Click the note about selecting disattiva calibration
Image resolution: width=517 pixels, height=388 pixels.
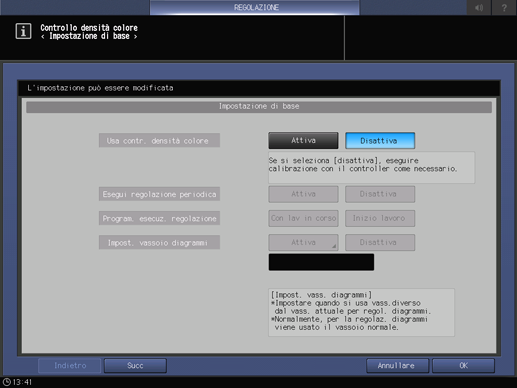click(x=372, y=167)
